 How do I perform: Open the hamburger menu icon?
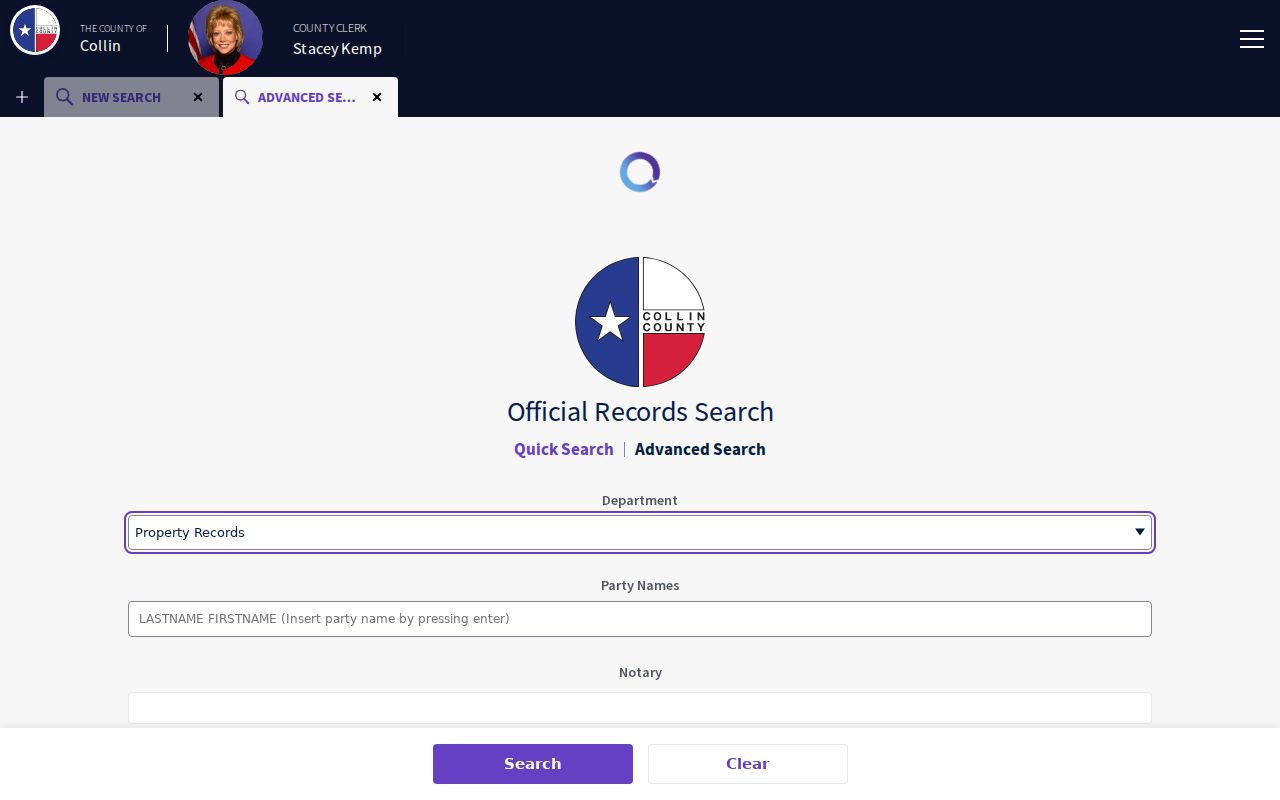pyautogui.click(x=1252, y=39)
